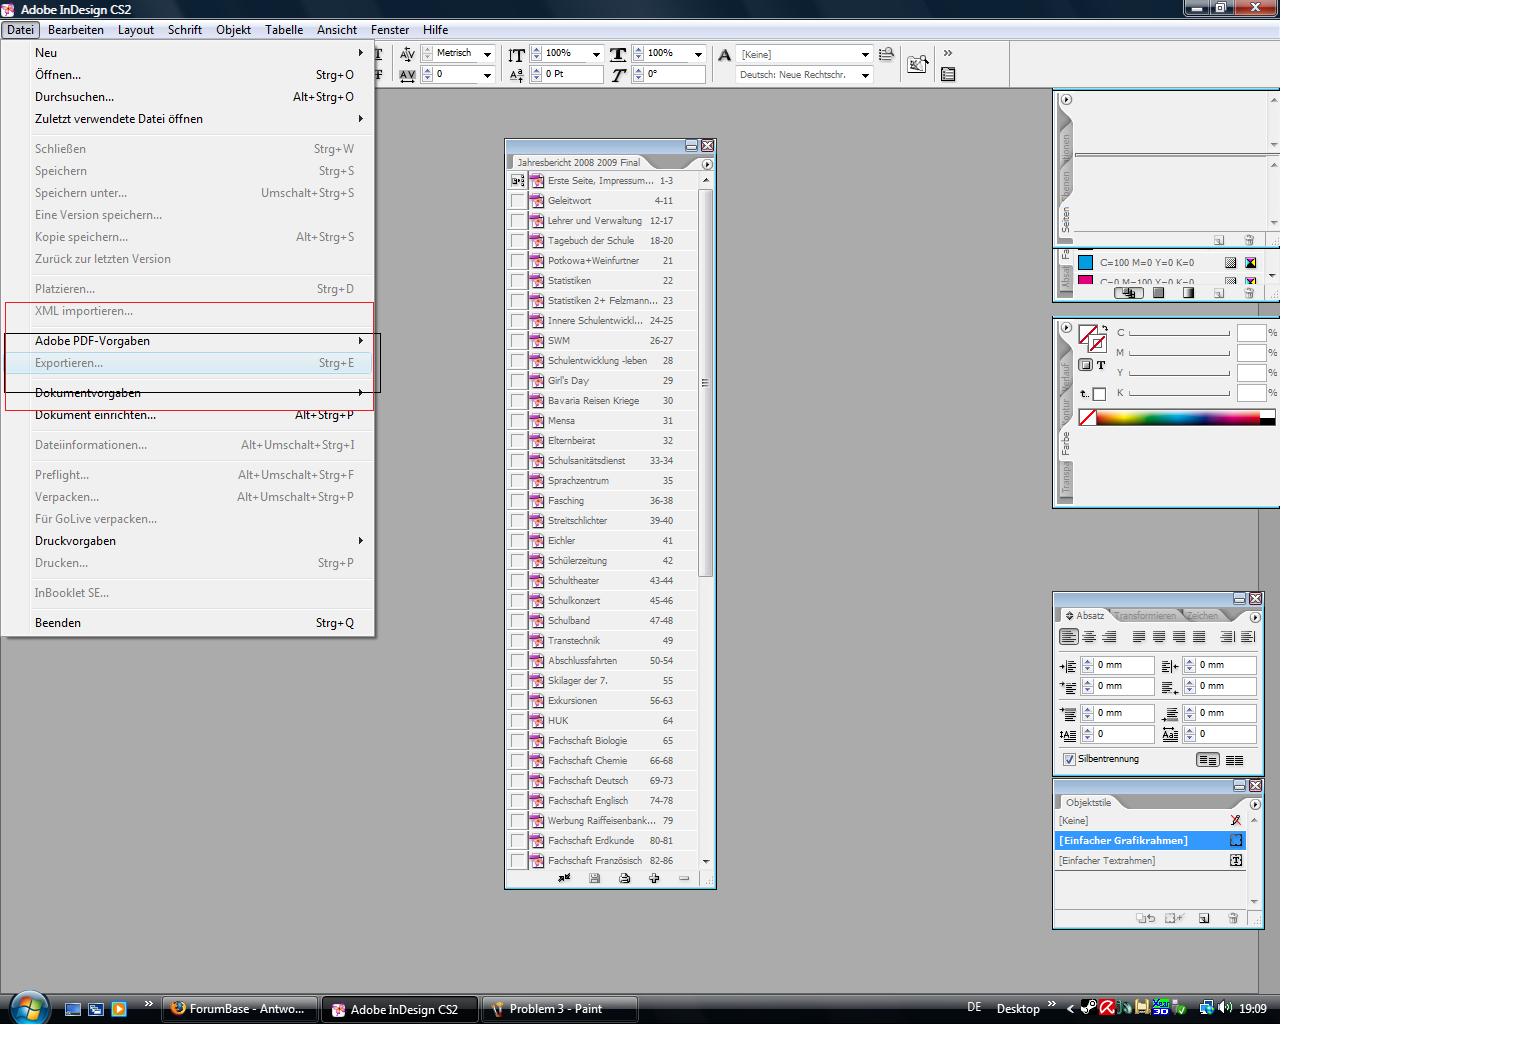Toggle the checkbox beside Statistiken row
This screenshot has height=1058, width=1519.
pos(517,281)
